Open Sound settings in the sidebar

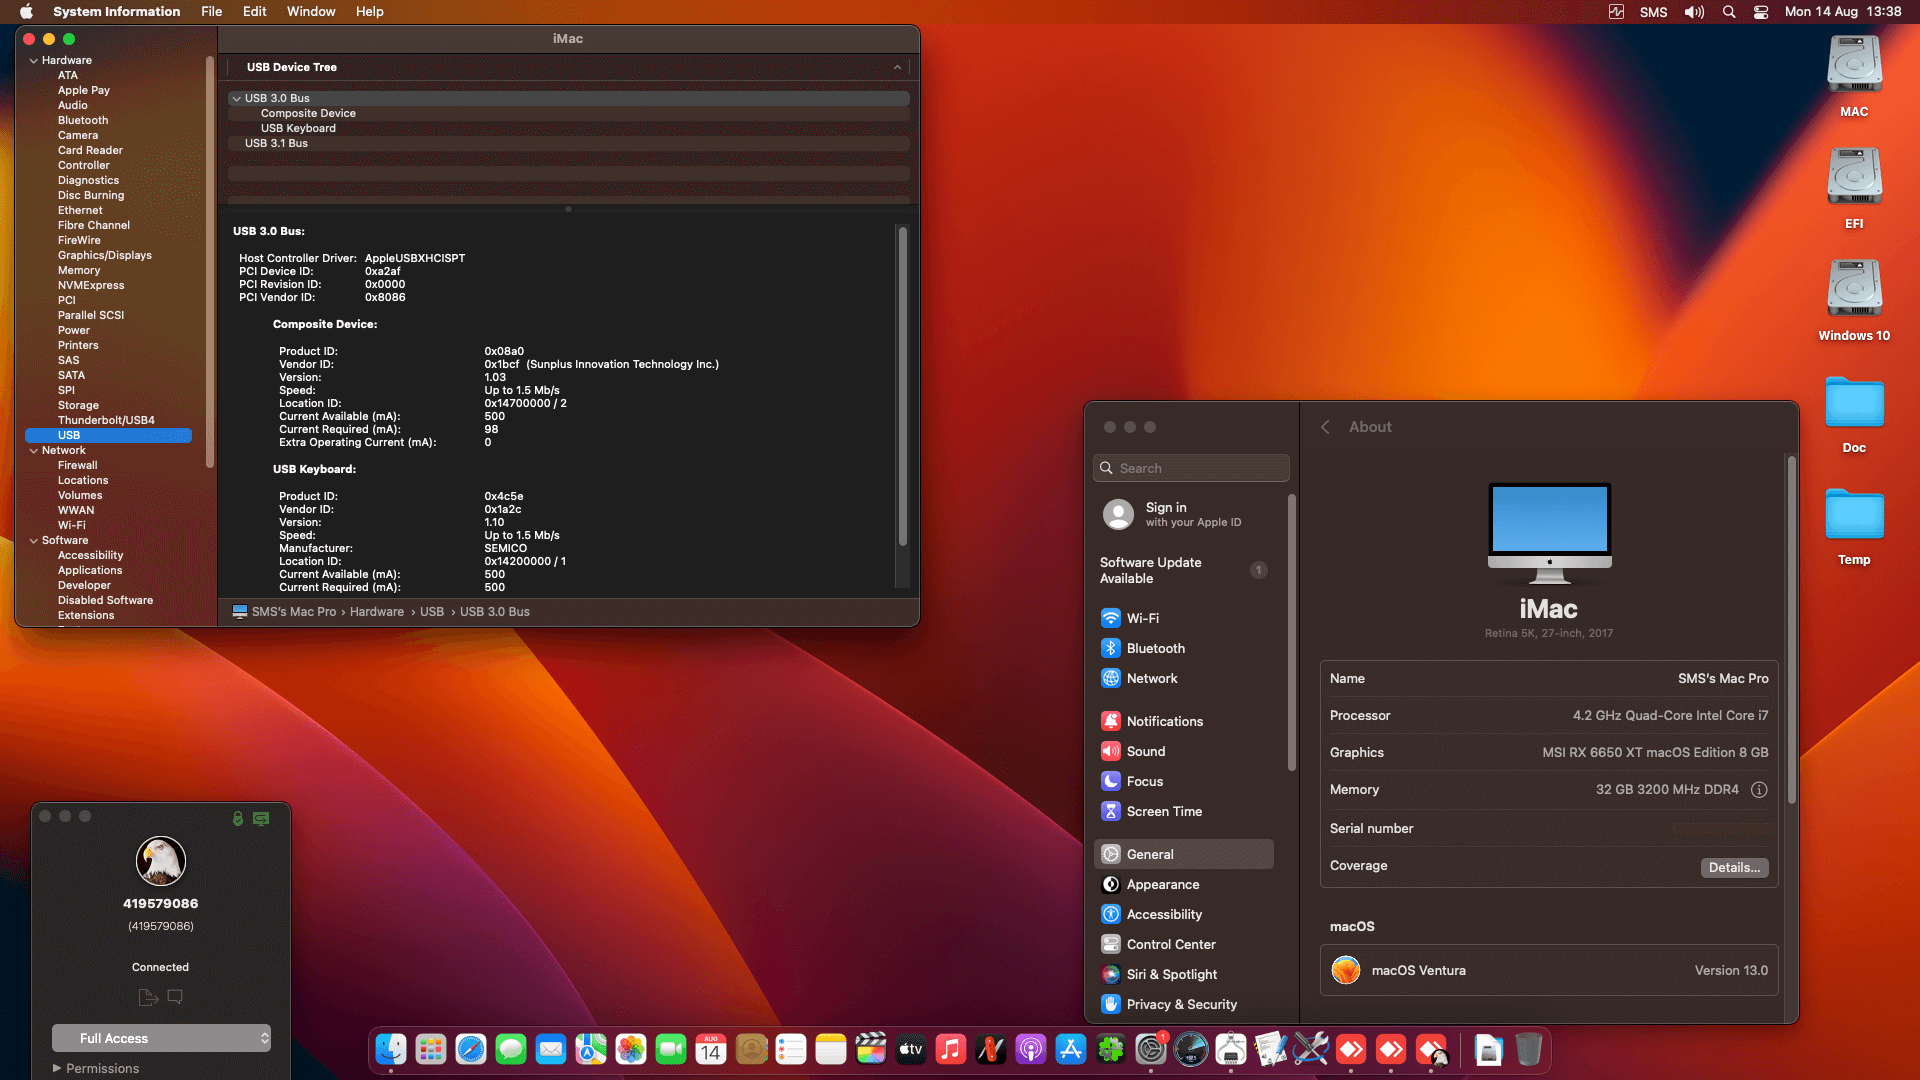pyautogui.click(x=1147, y=751)
